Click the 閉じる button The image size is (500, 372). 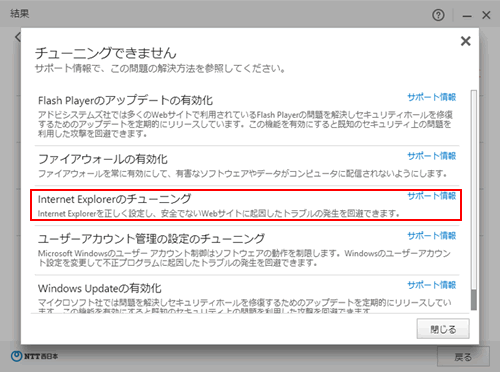click(443, 329)
